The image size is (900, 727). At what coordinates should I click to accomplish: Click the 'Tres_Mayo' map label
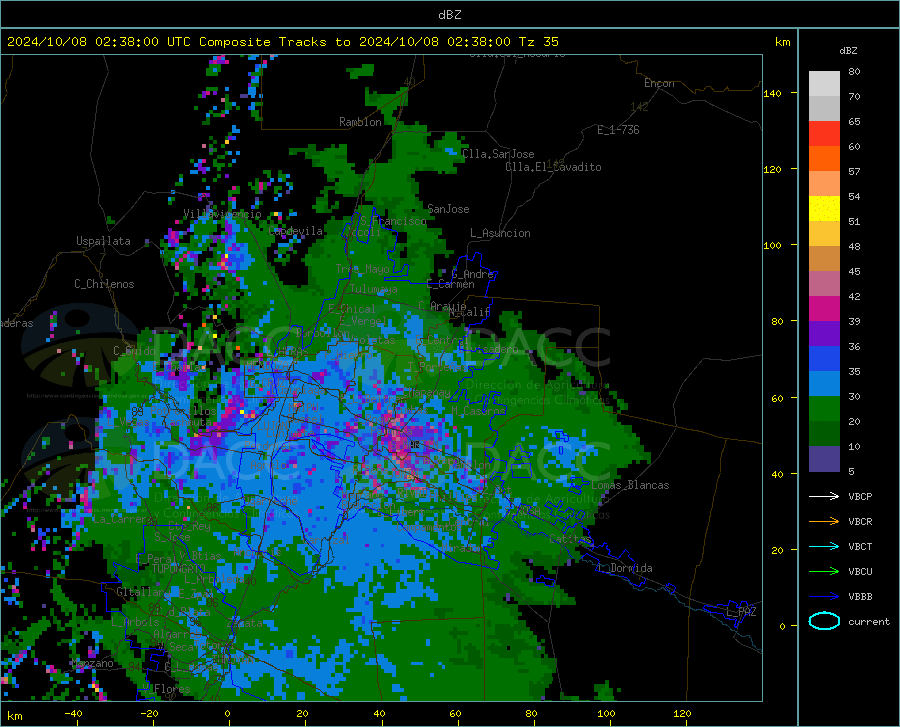[362, 269]
